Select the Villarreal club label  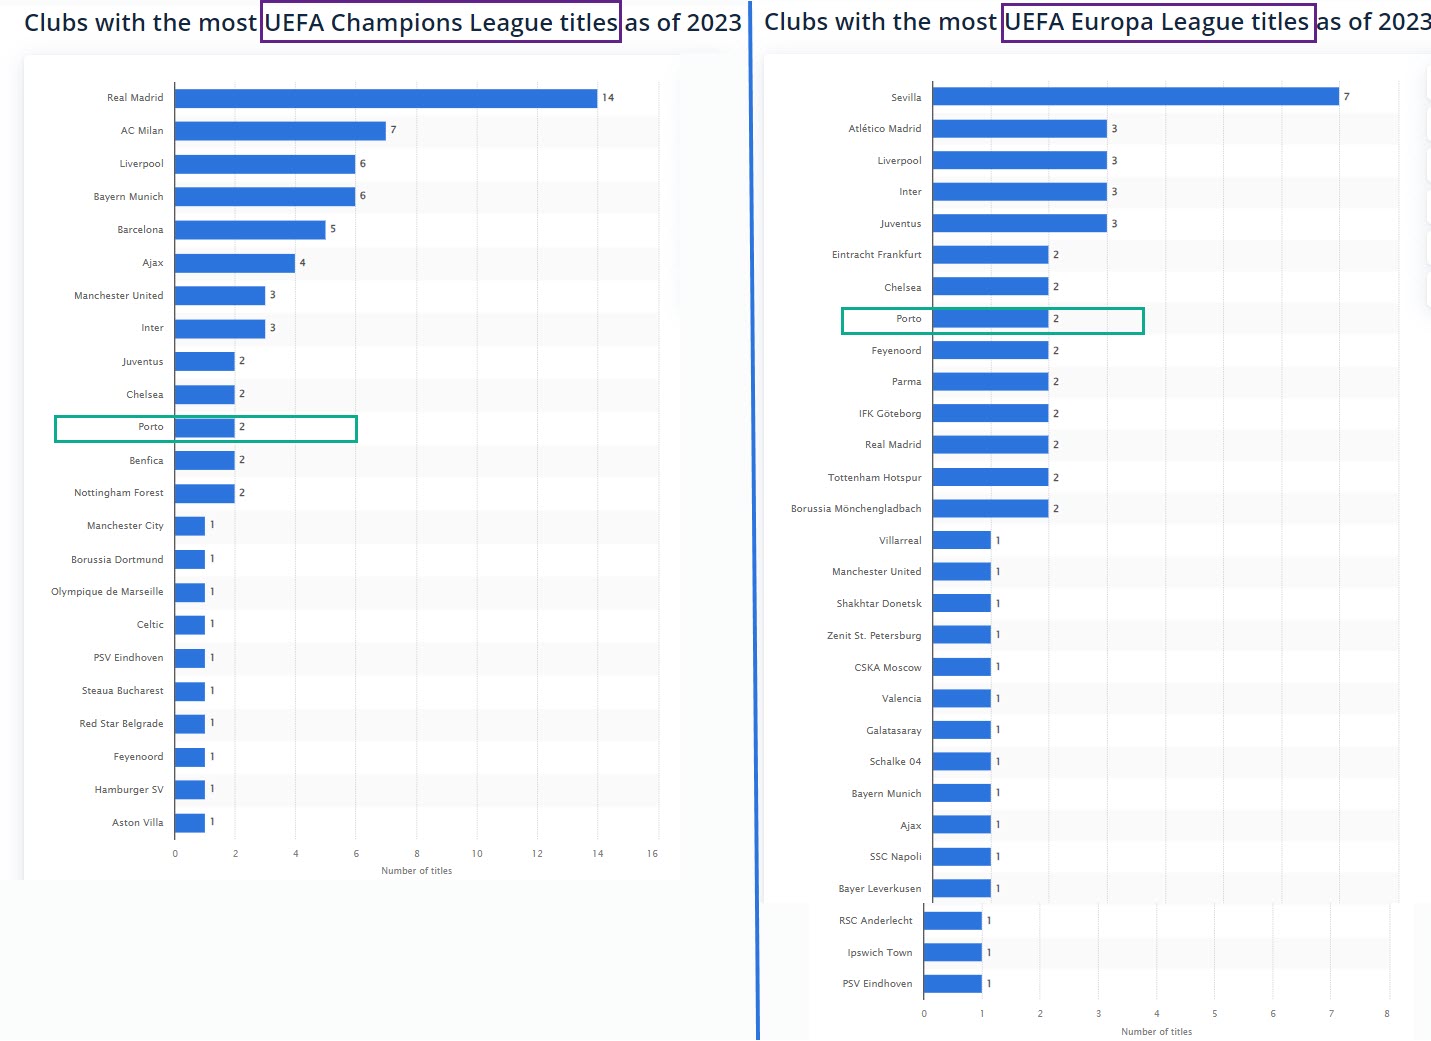(x=900, y=541)
